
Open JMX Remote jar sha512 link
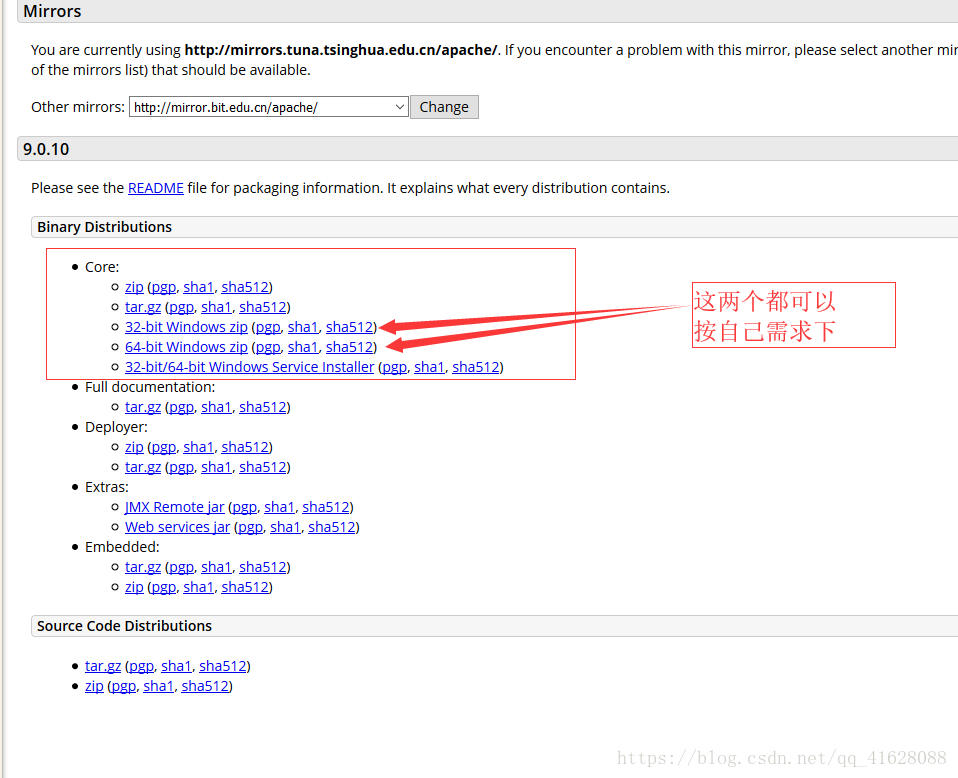coord(326,507)
